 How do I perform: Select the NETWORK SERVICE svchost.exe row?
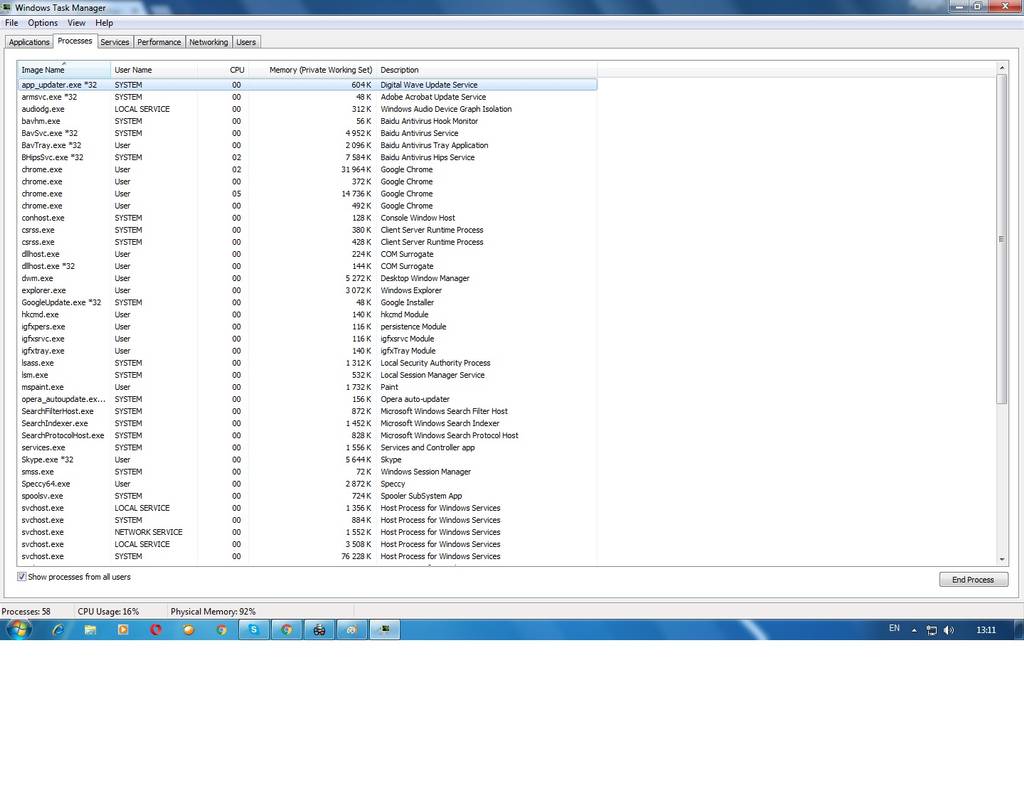click(307, 531)
